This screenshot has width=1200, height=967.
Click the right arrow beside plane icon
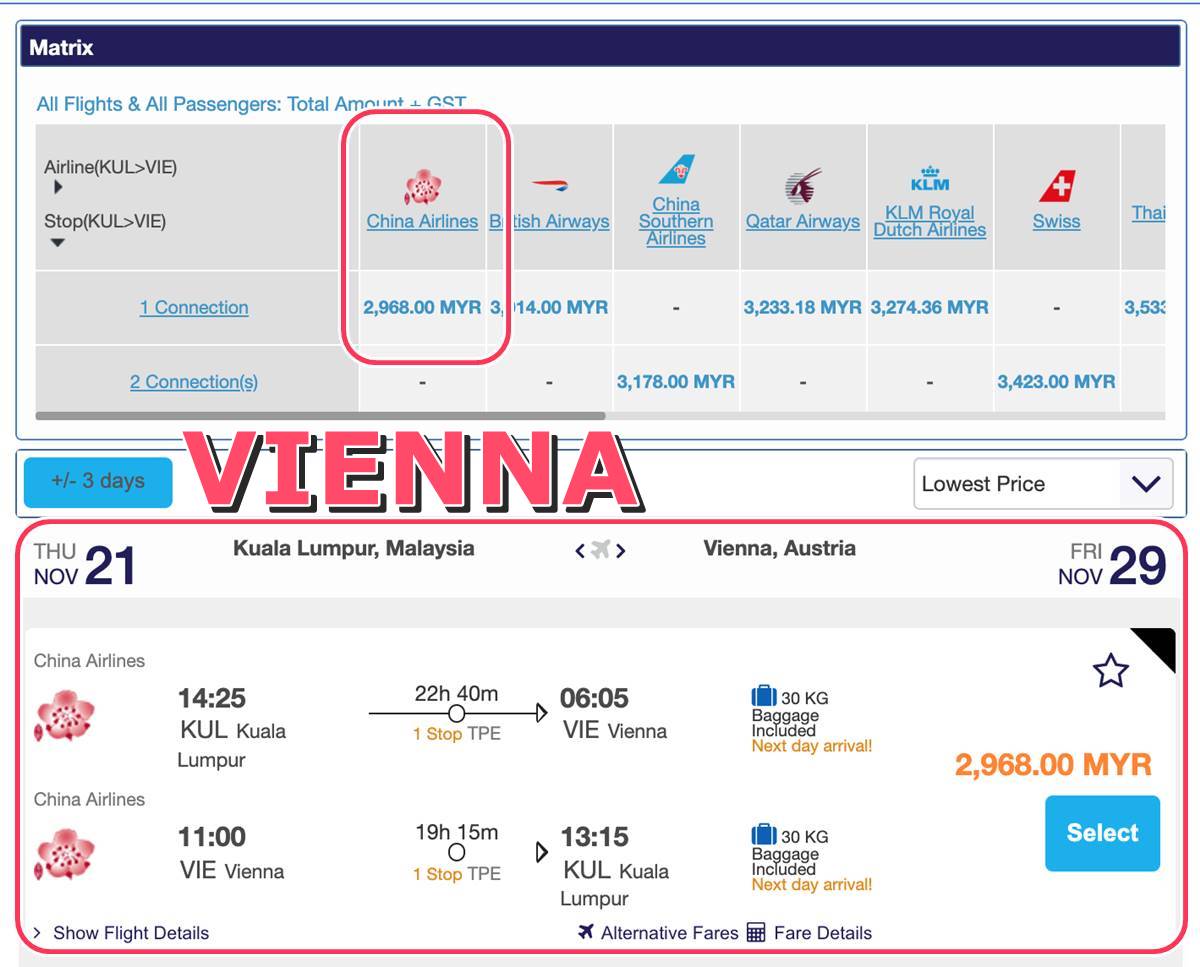point(621,550)
